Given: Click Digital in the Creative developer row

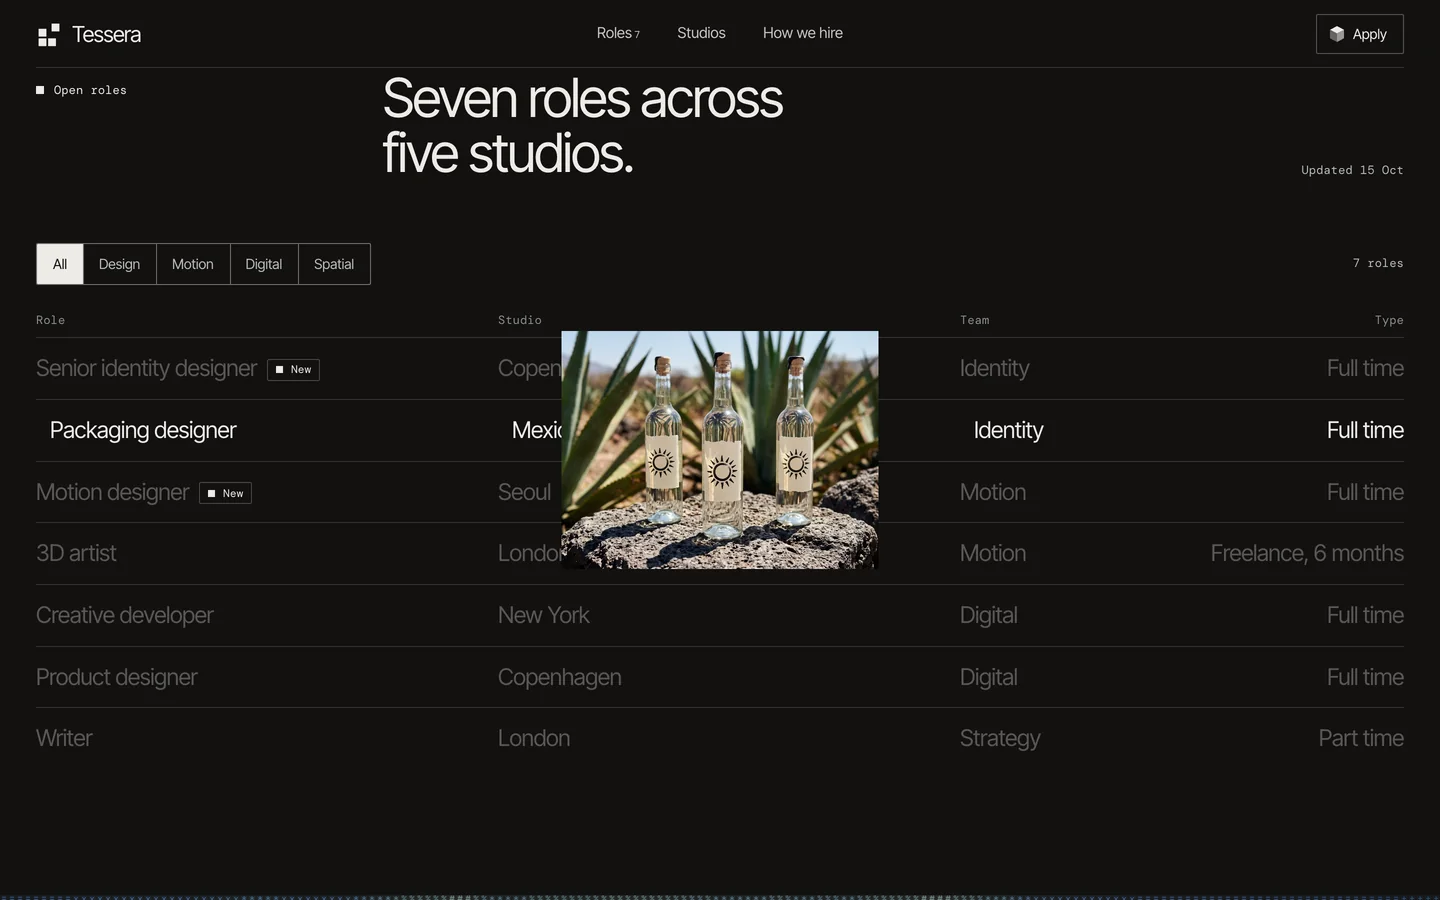Looking at the screenshot, I should (989, 615).
